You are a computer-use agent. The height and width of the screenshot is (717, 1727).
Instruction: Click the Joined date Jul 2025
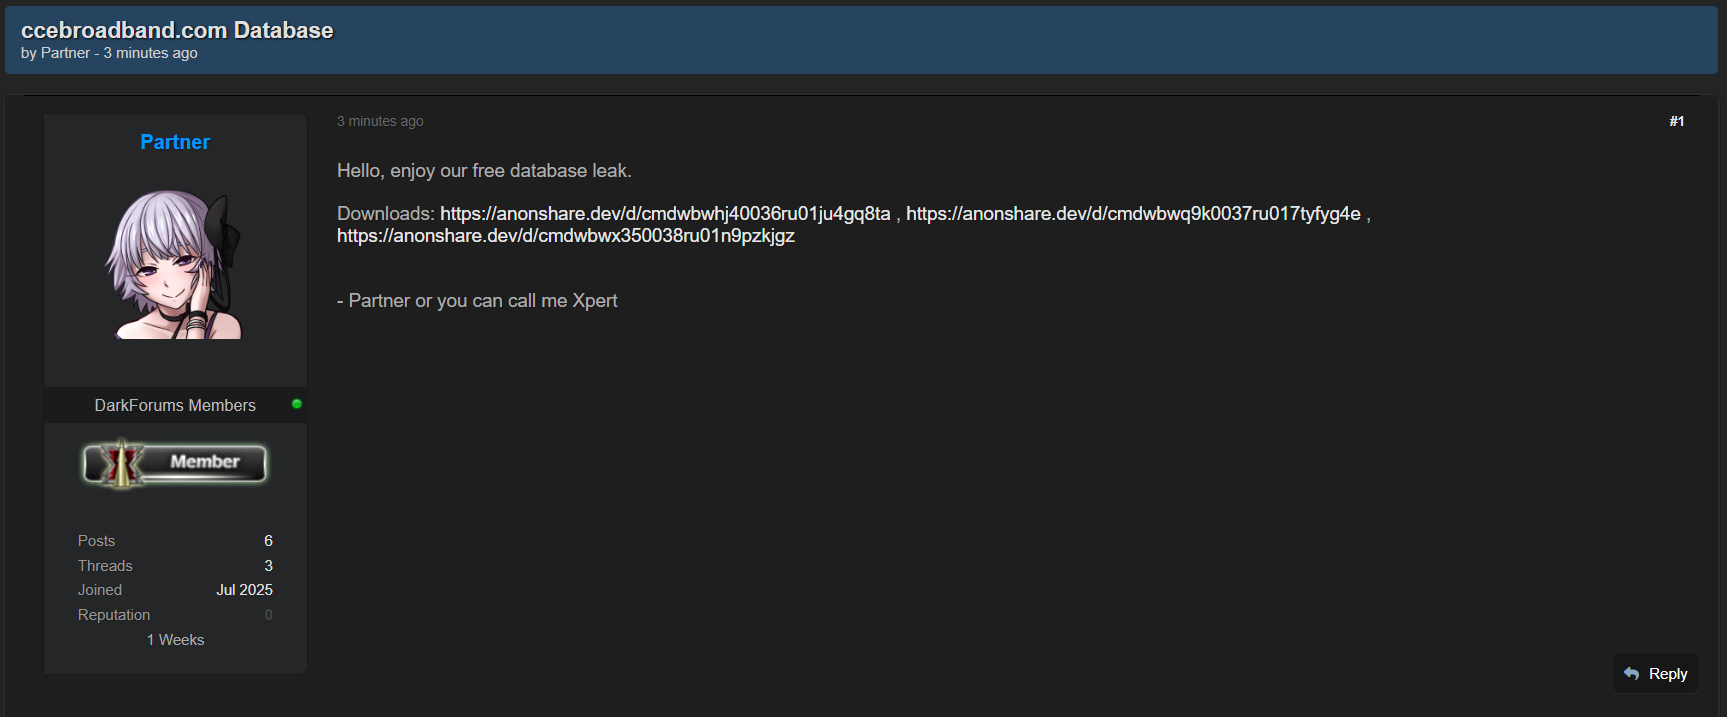tap(244, 590)
